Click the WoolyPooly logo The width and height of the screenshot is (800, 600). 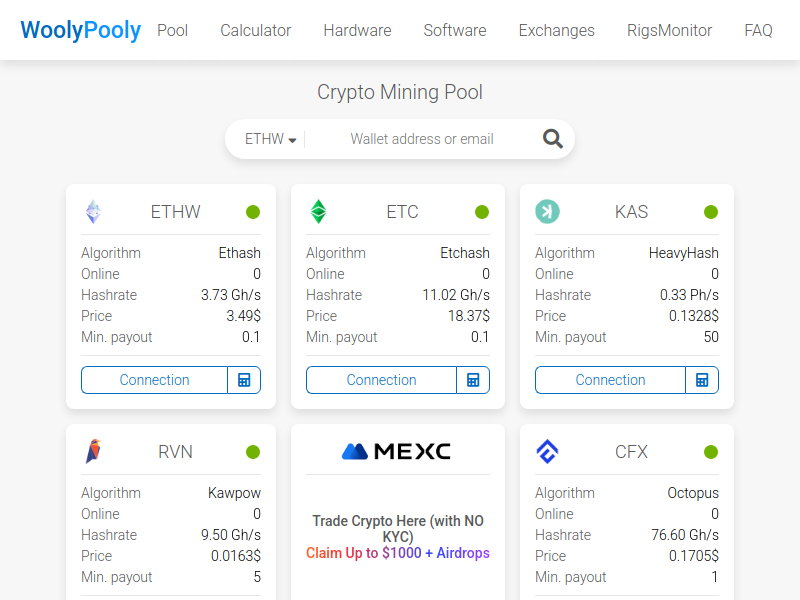81,30
